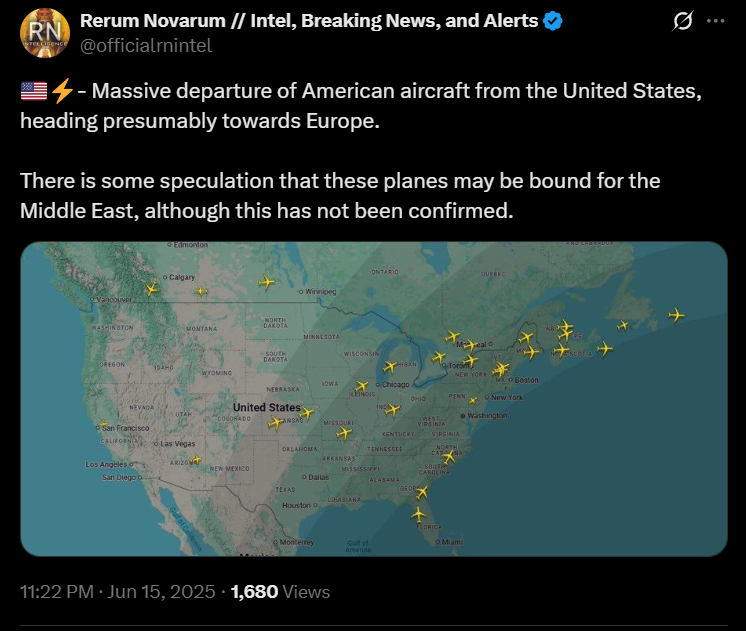Select the plane icon west of Chicago
Viewport: 746px width, 631px height.
[362, 386]
